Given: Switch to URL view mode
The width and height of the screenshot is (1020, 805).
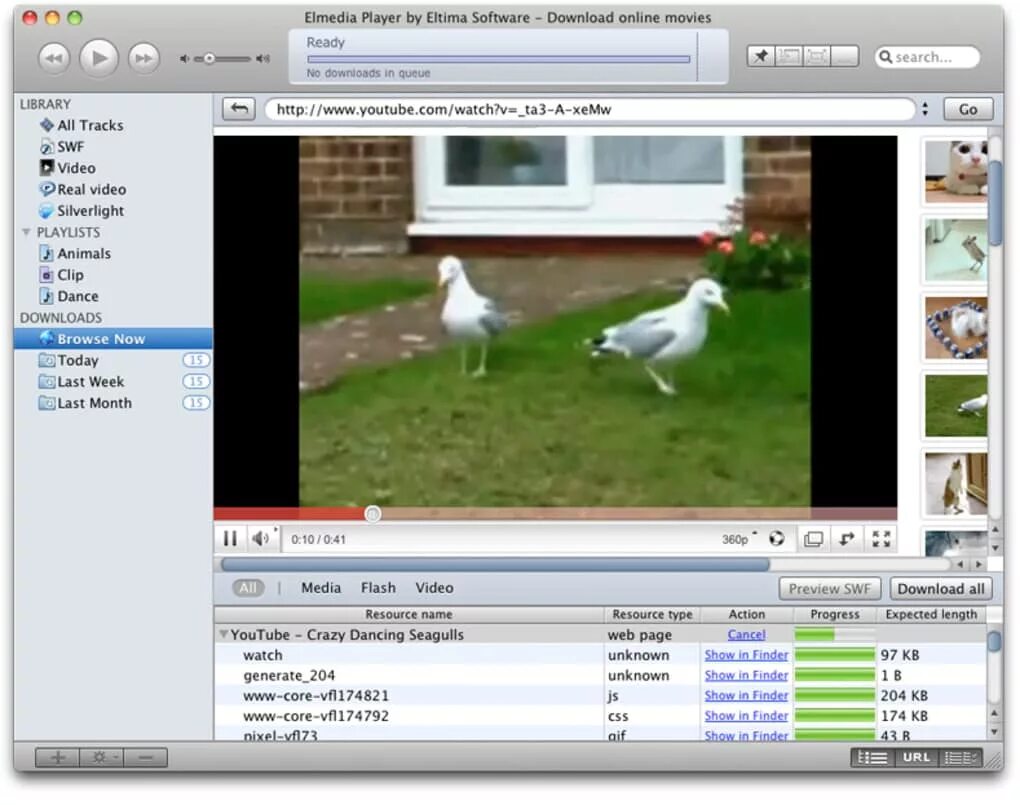Looking at the screenshot, I should (x=916, y=757).
